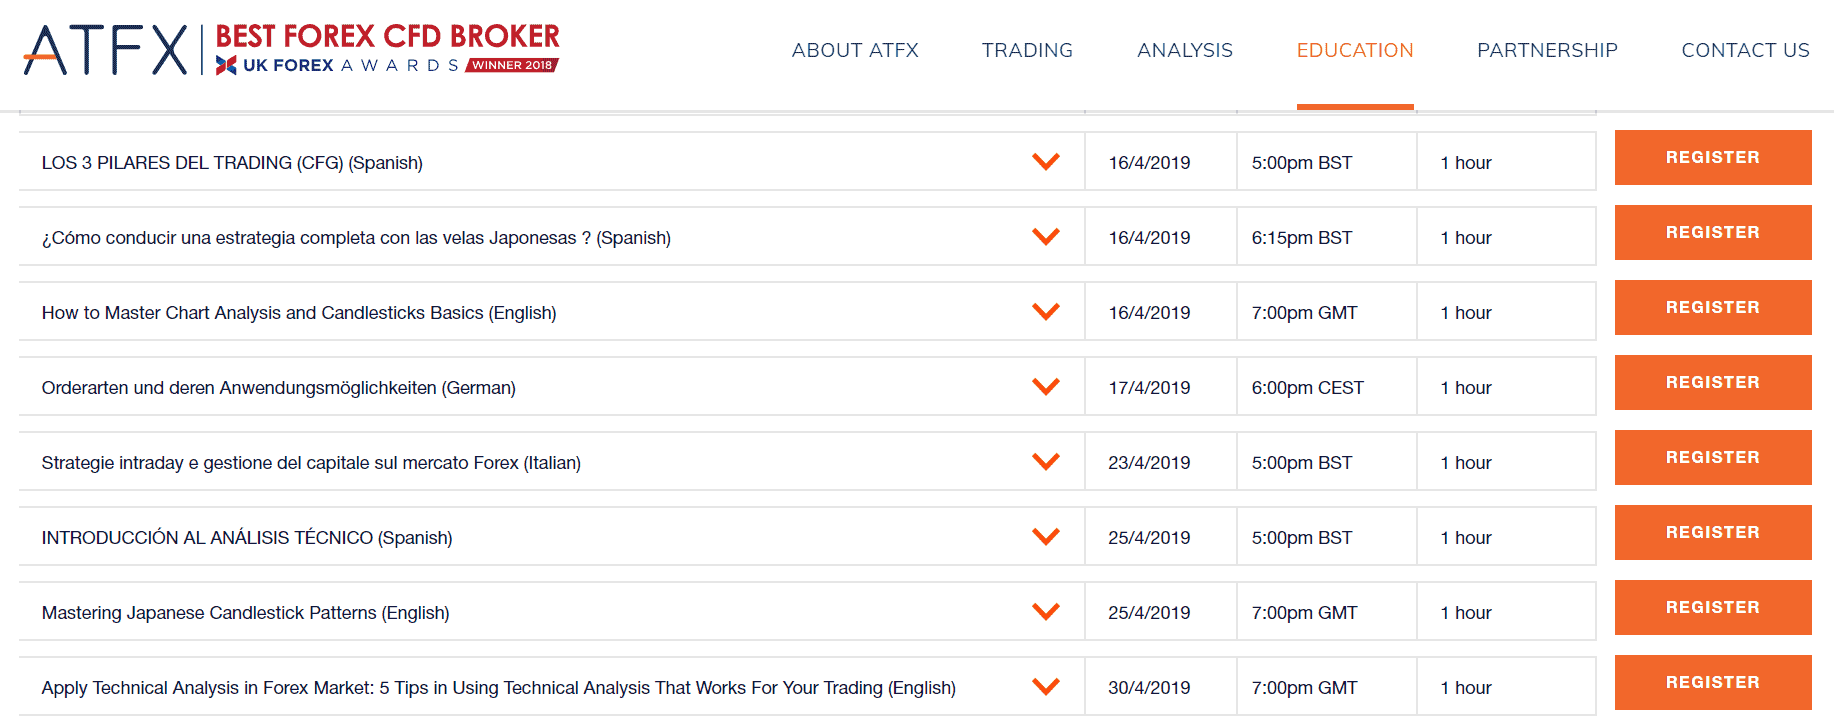Open the EDUCATION menu
This screenshot has height=727, width=1834.
coord(1355,50)
